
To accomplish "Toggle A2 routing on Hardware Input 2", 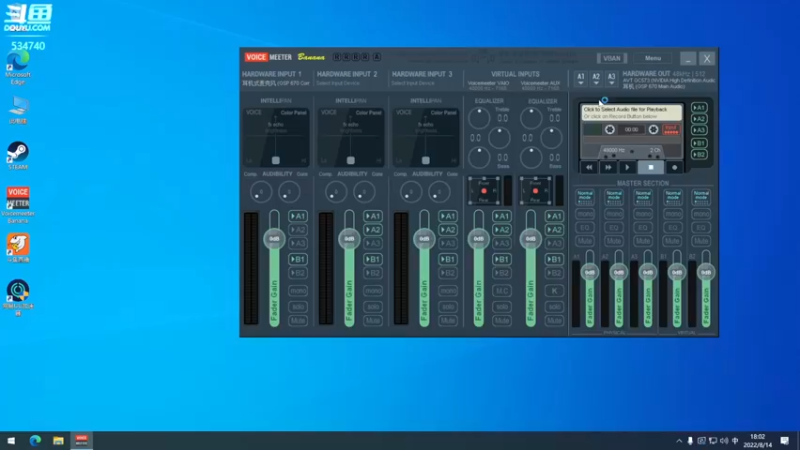I will [373, 230].
